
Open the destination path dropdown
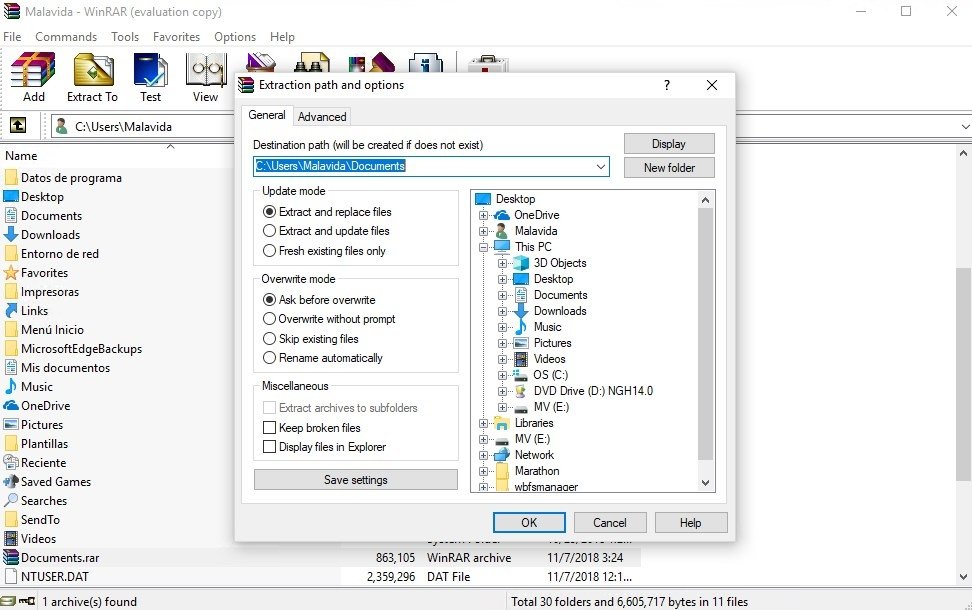pos(600,166)
